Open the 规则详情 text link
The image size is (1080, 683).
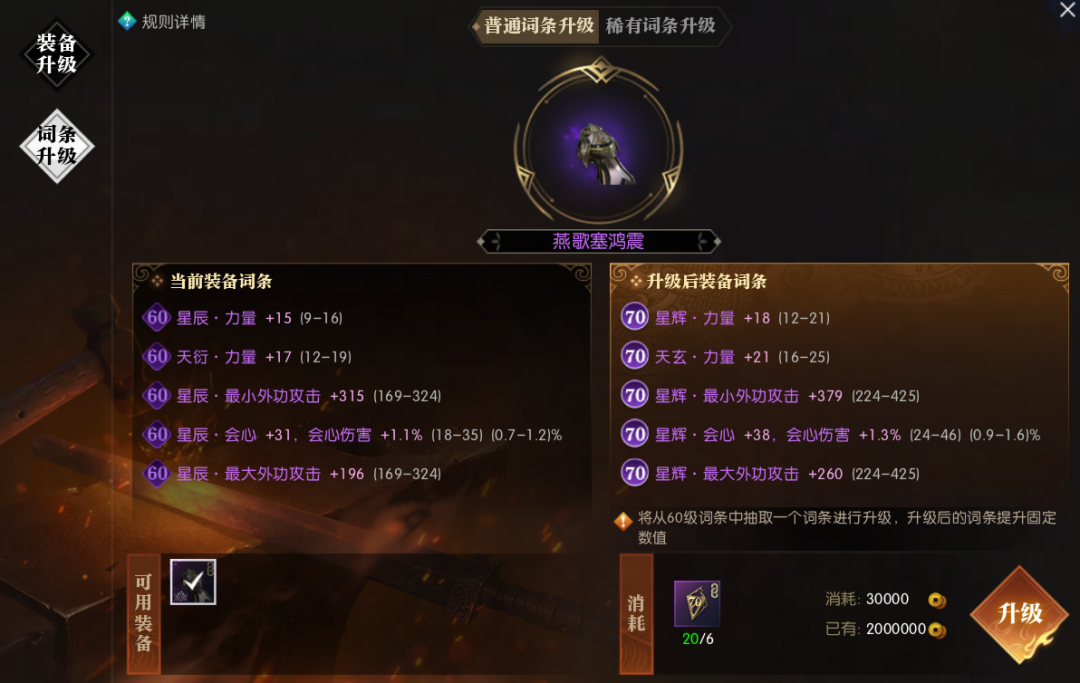tap(174, 22)
